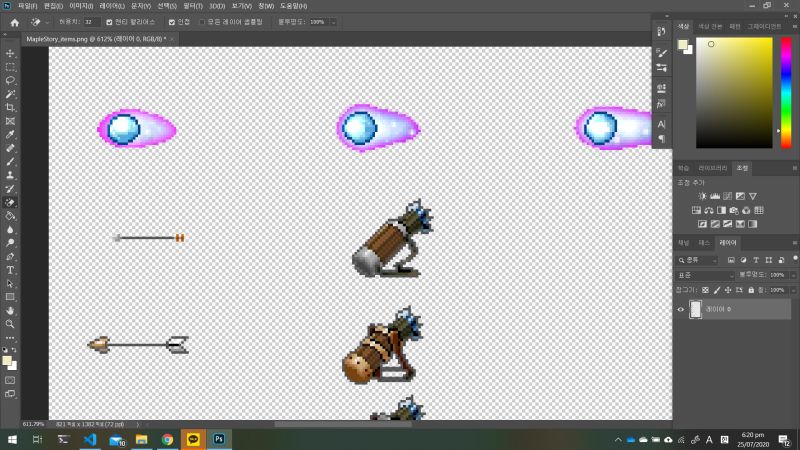Add a Hue/Saturation adjustment
800x450 pixels.
click(x=696, y=210)
